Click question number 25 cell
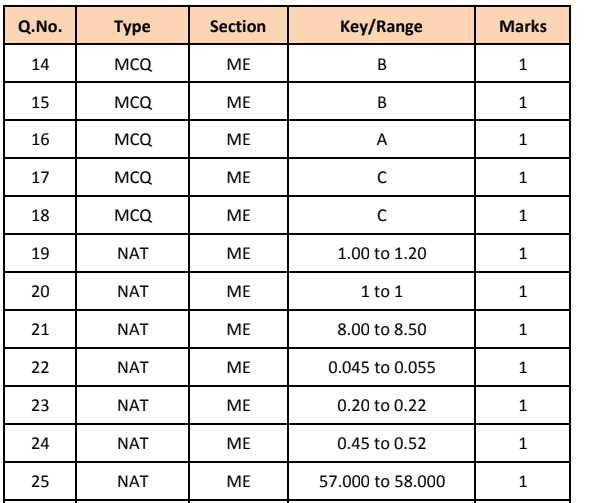 click(x=40, y=481)
